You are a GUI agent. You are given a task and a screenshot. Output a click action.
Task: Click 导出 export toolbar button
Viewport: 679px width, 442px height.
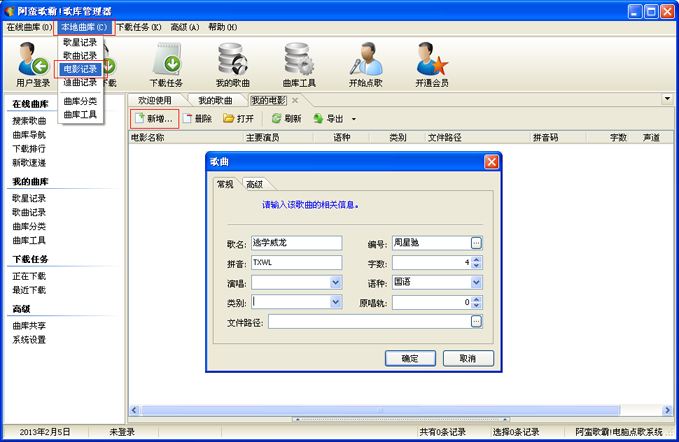pyautogui.click(x=328, y=119)
